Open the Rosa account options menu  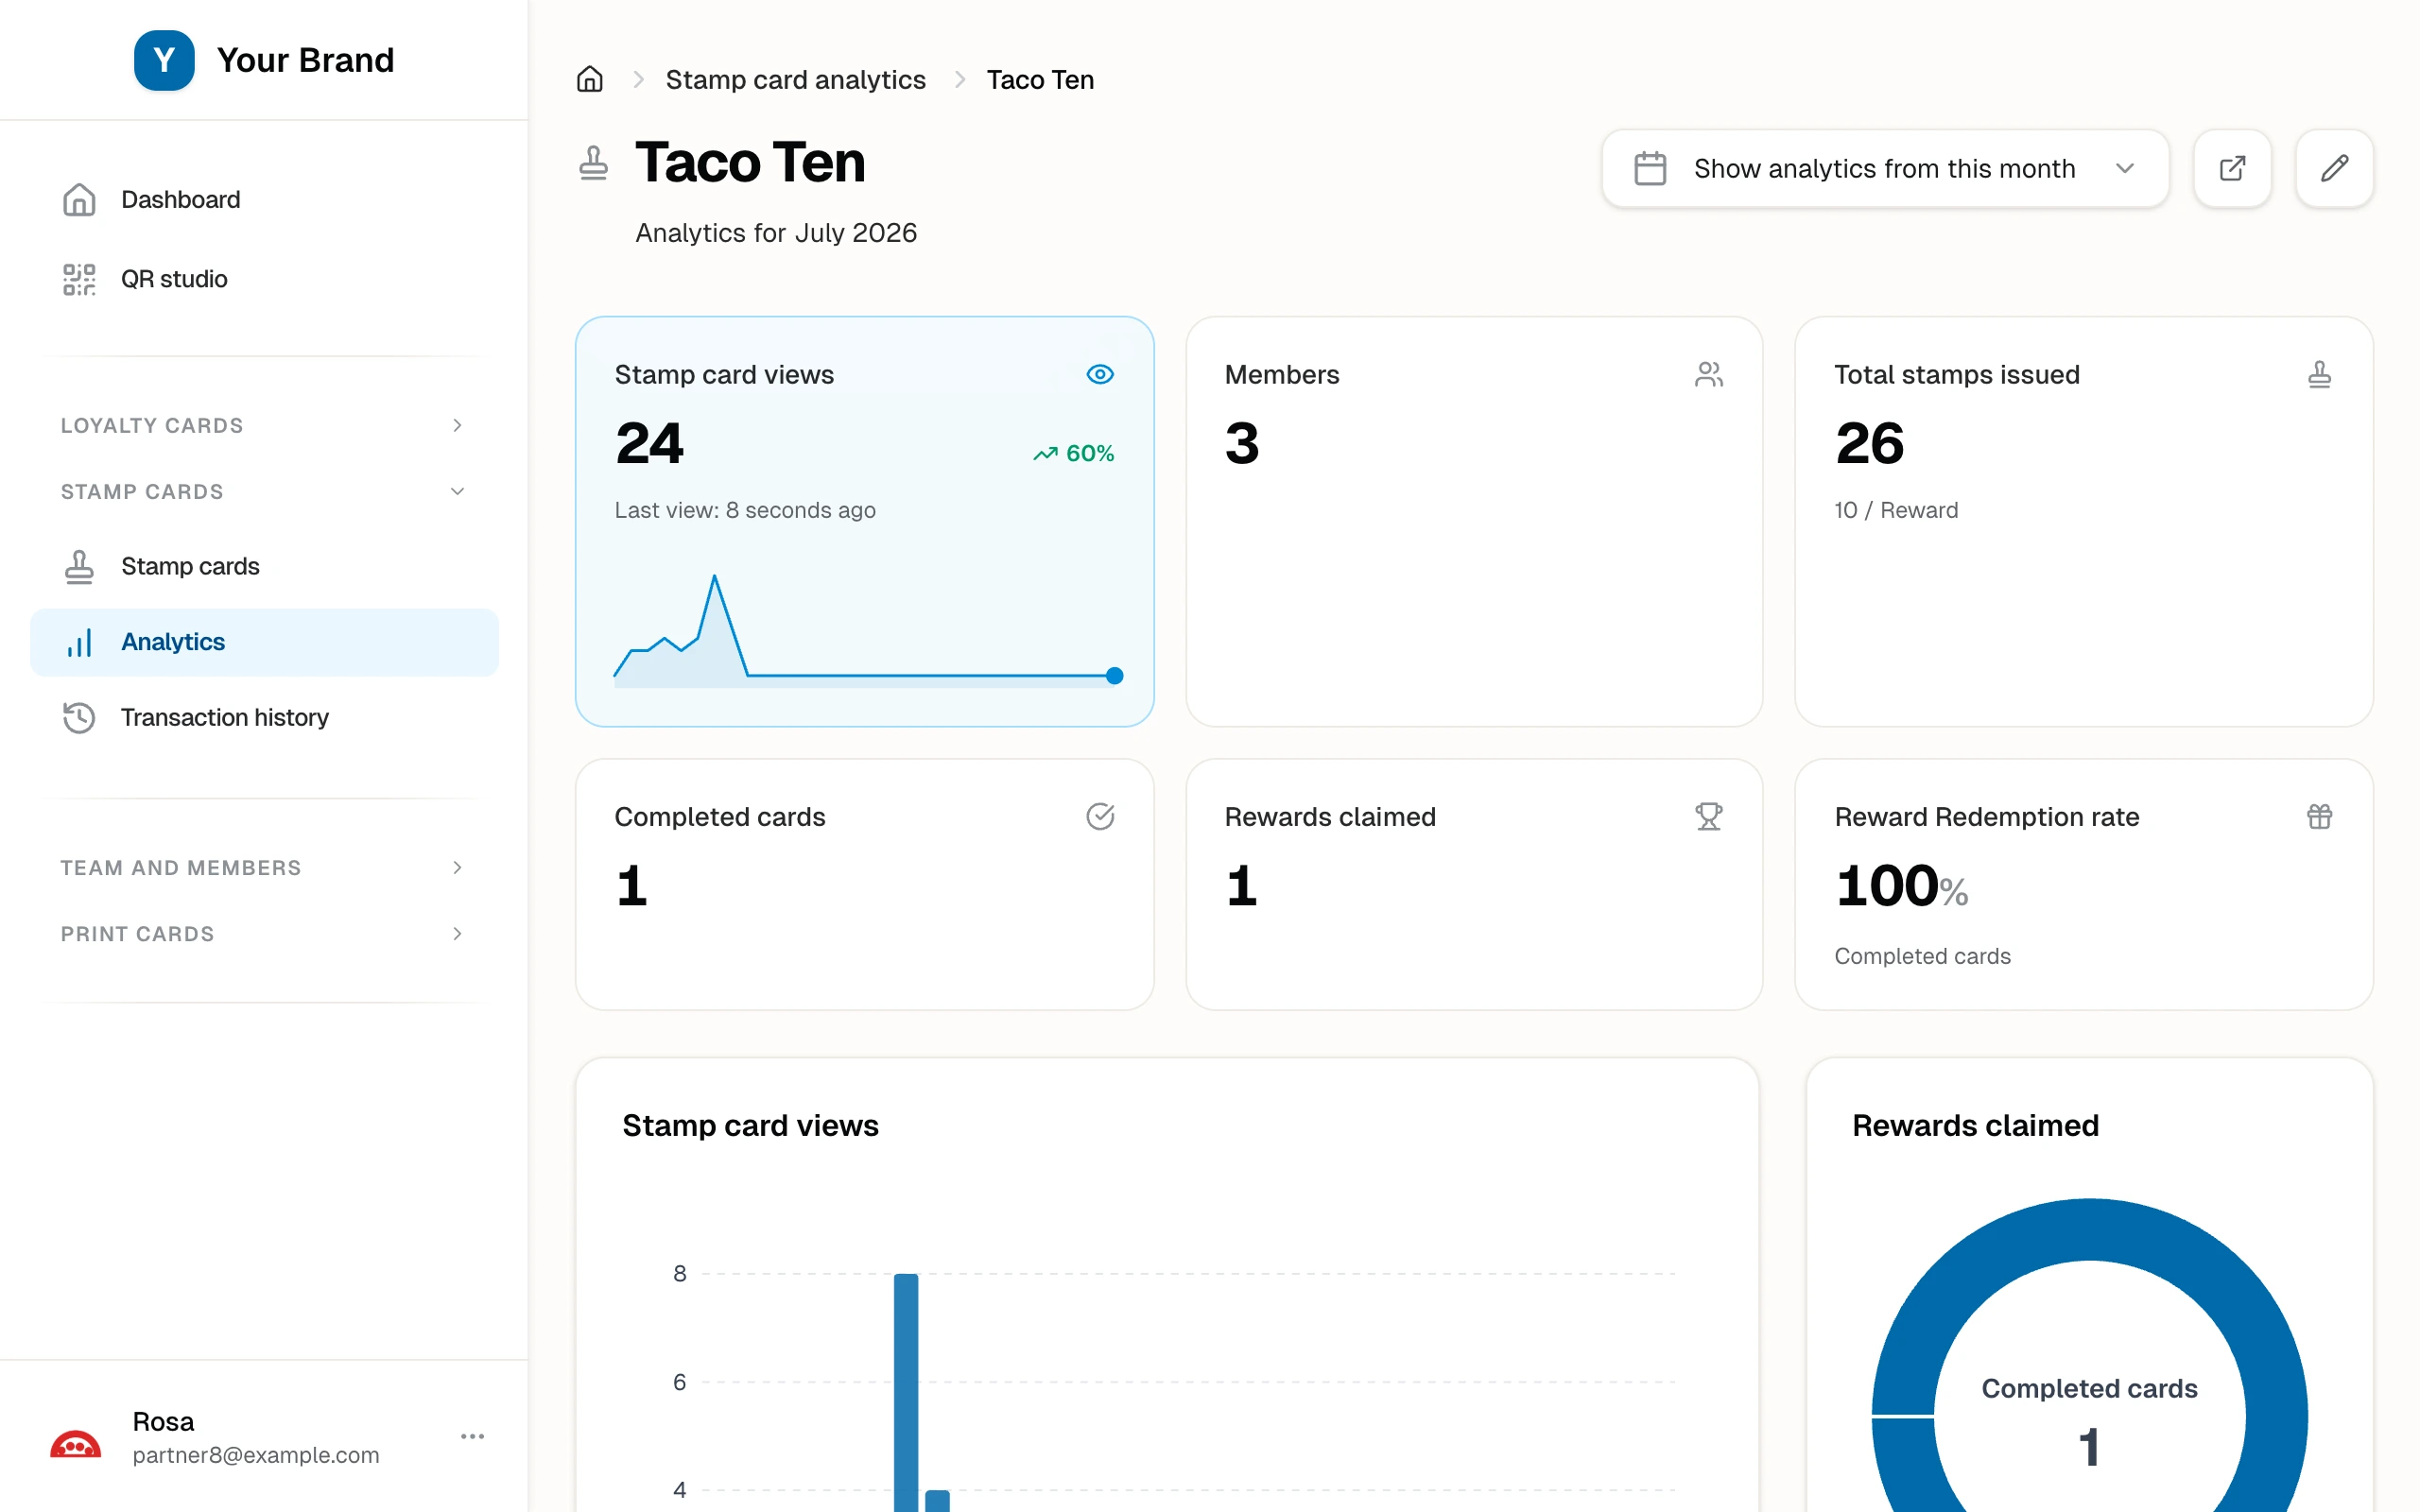[473, 1436]
